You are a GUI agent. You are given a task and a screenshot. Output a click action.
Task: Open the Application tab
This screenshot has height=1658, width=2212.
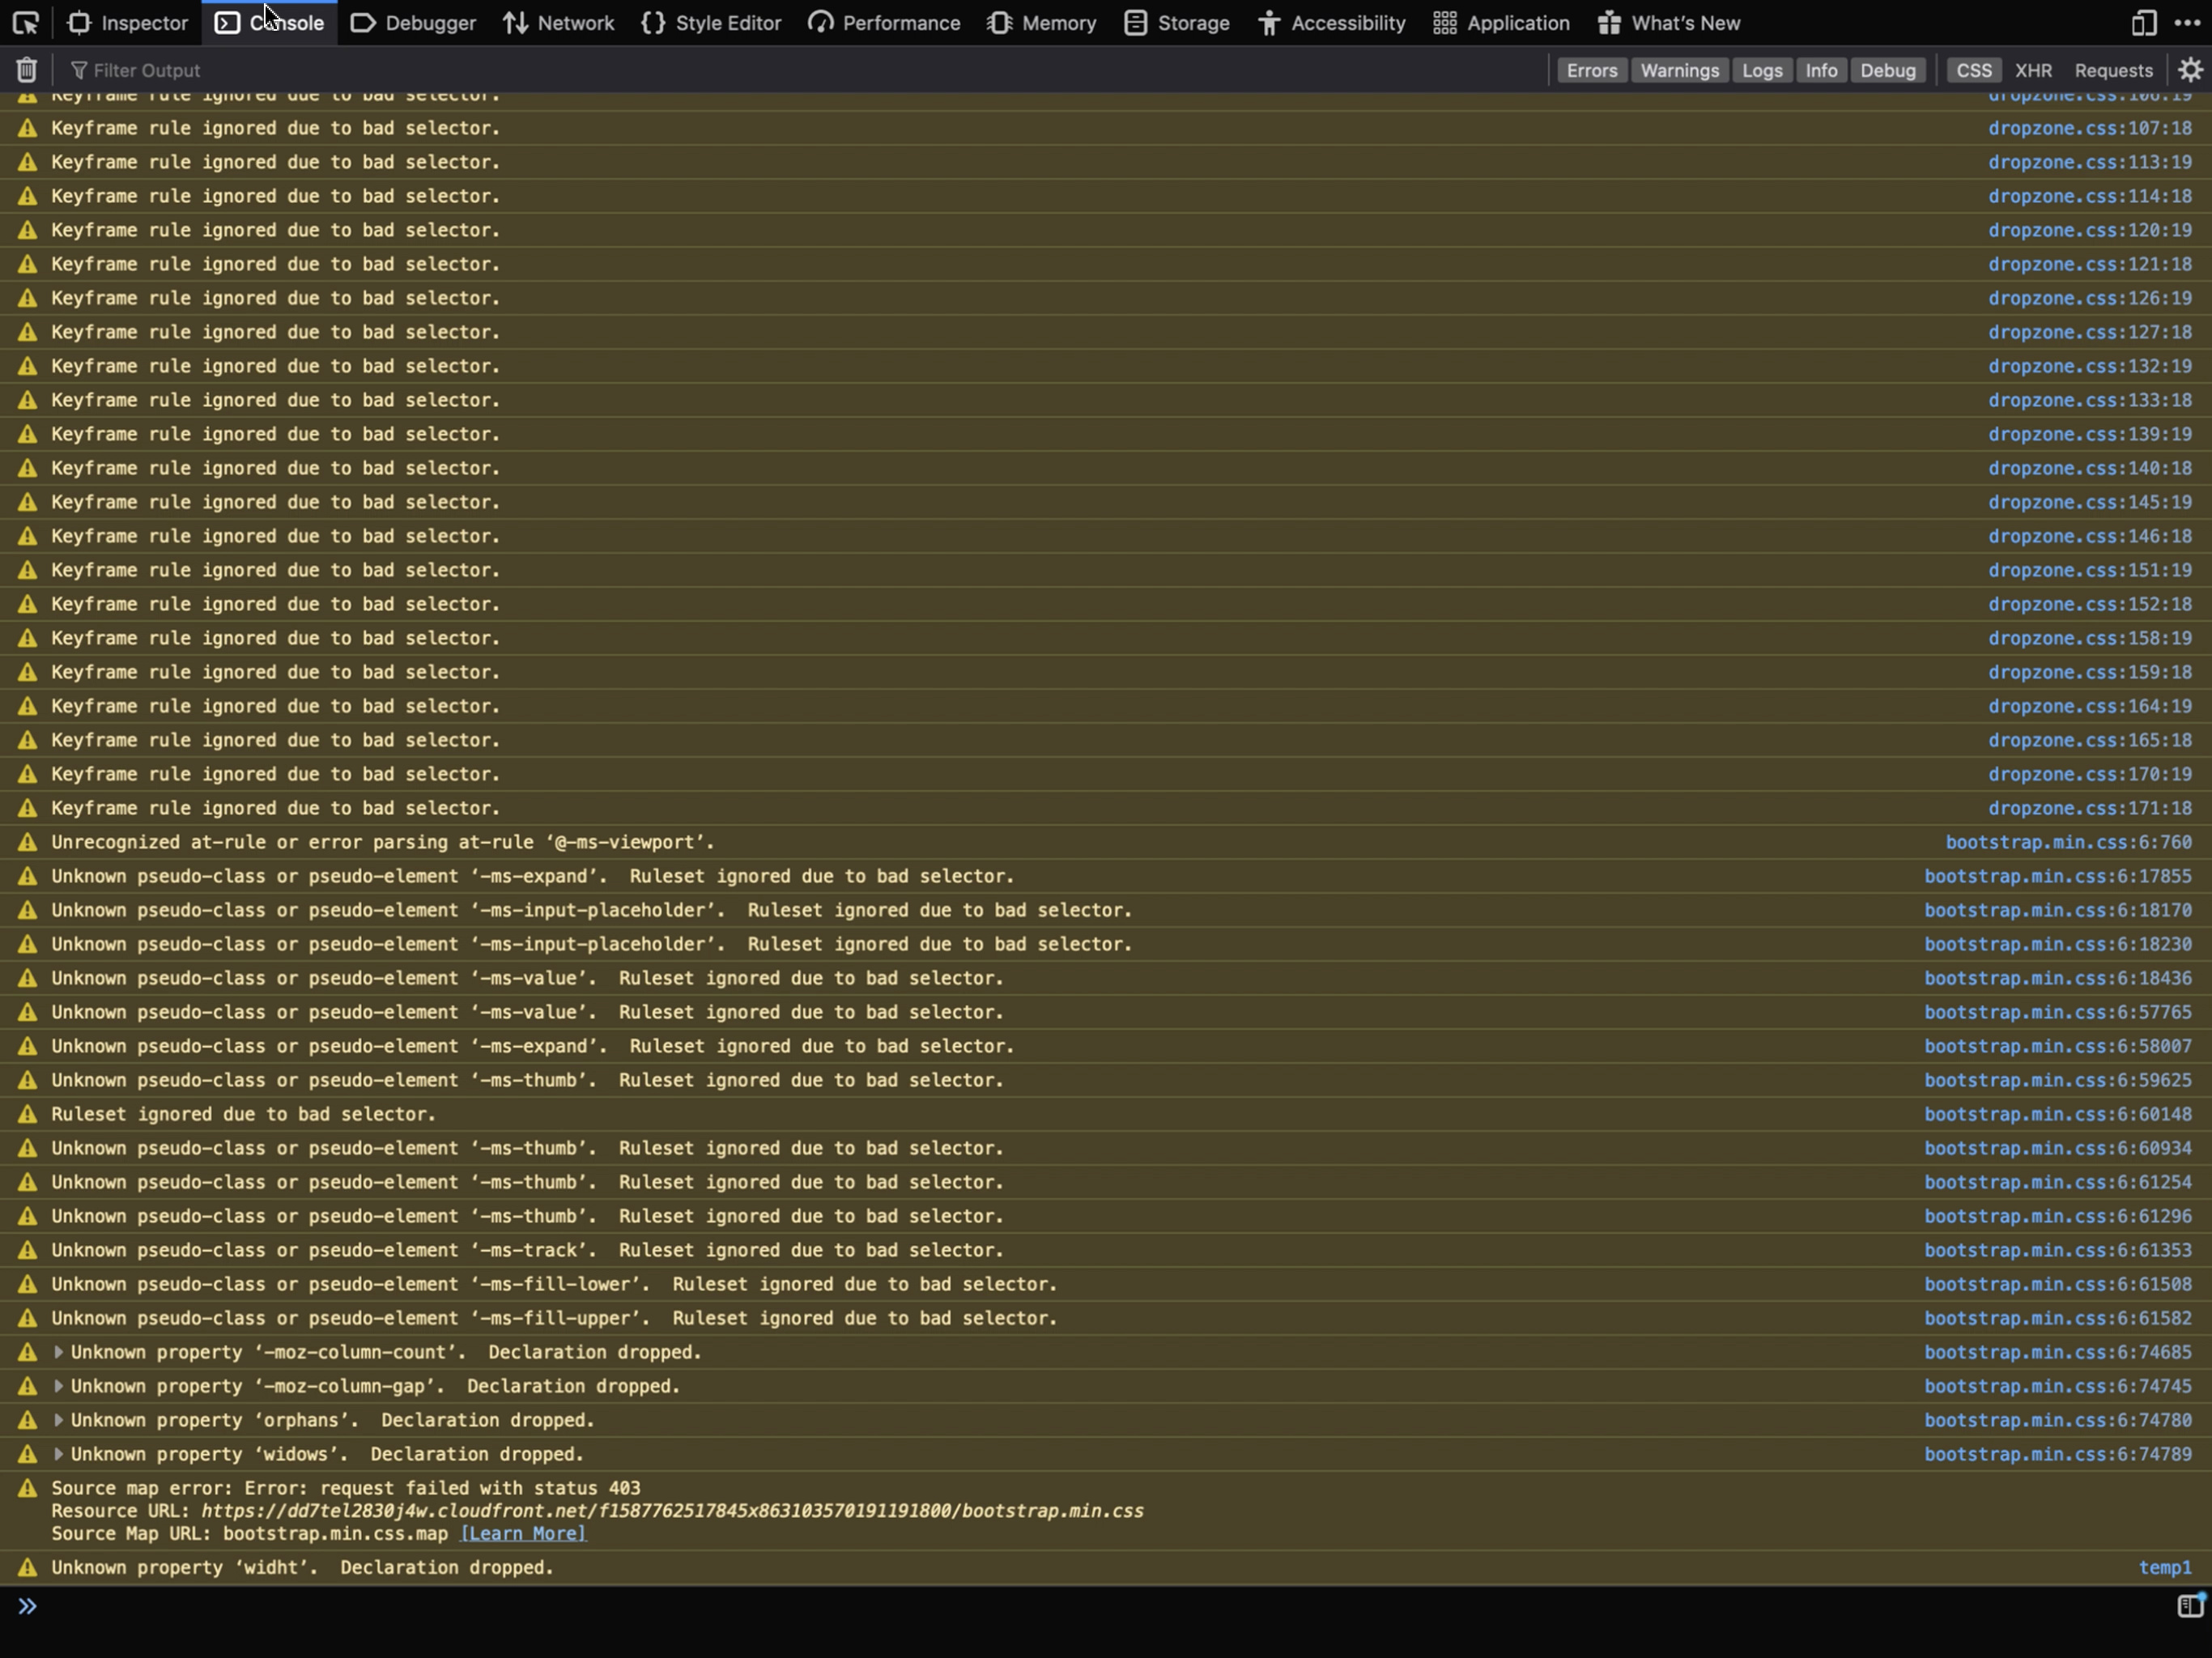point(1500,22)
